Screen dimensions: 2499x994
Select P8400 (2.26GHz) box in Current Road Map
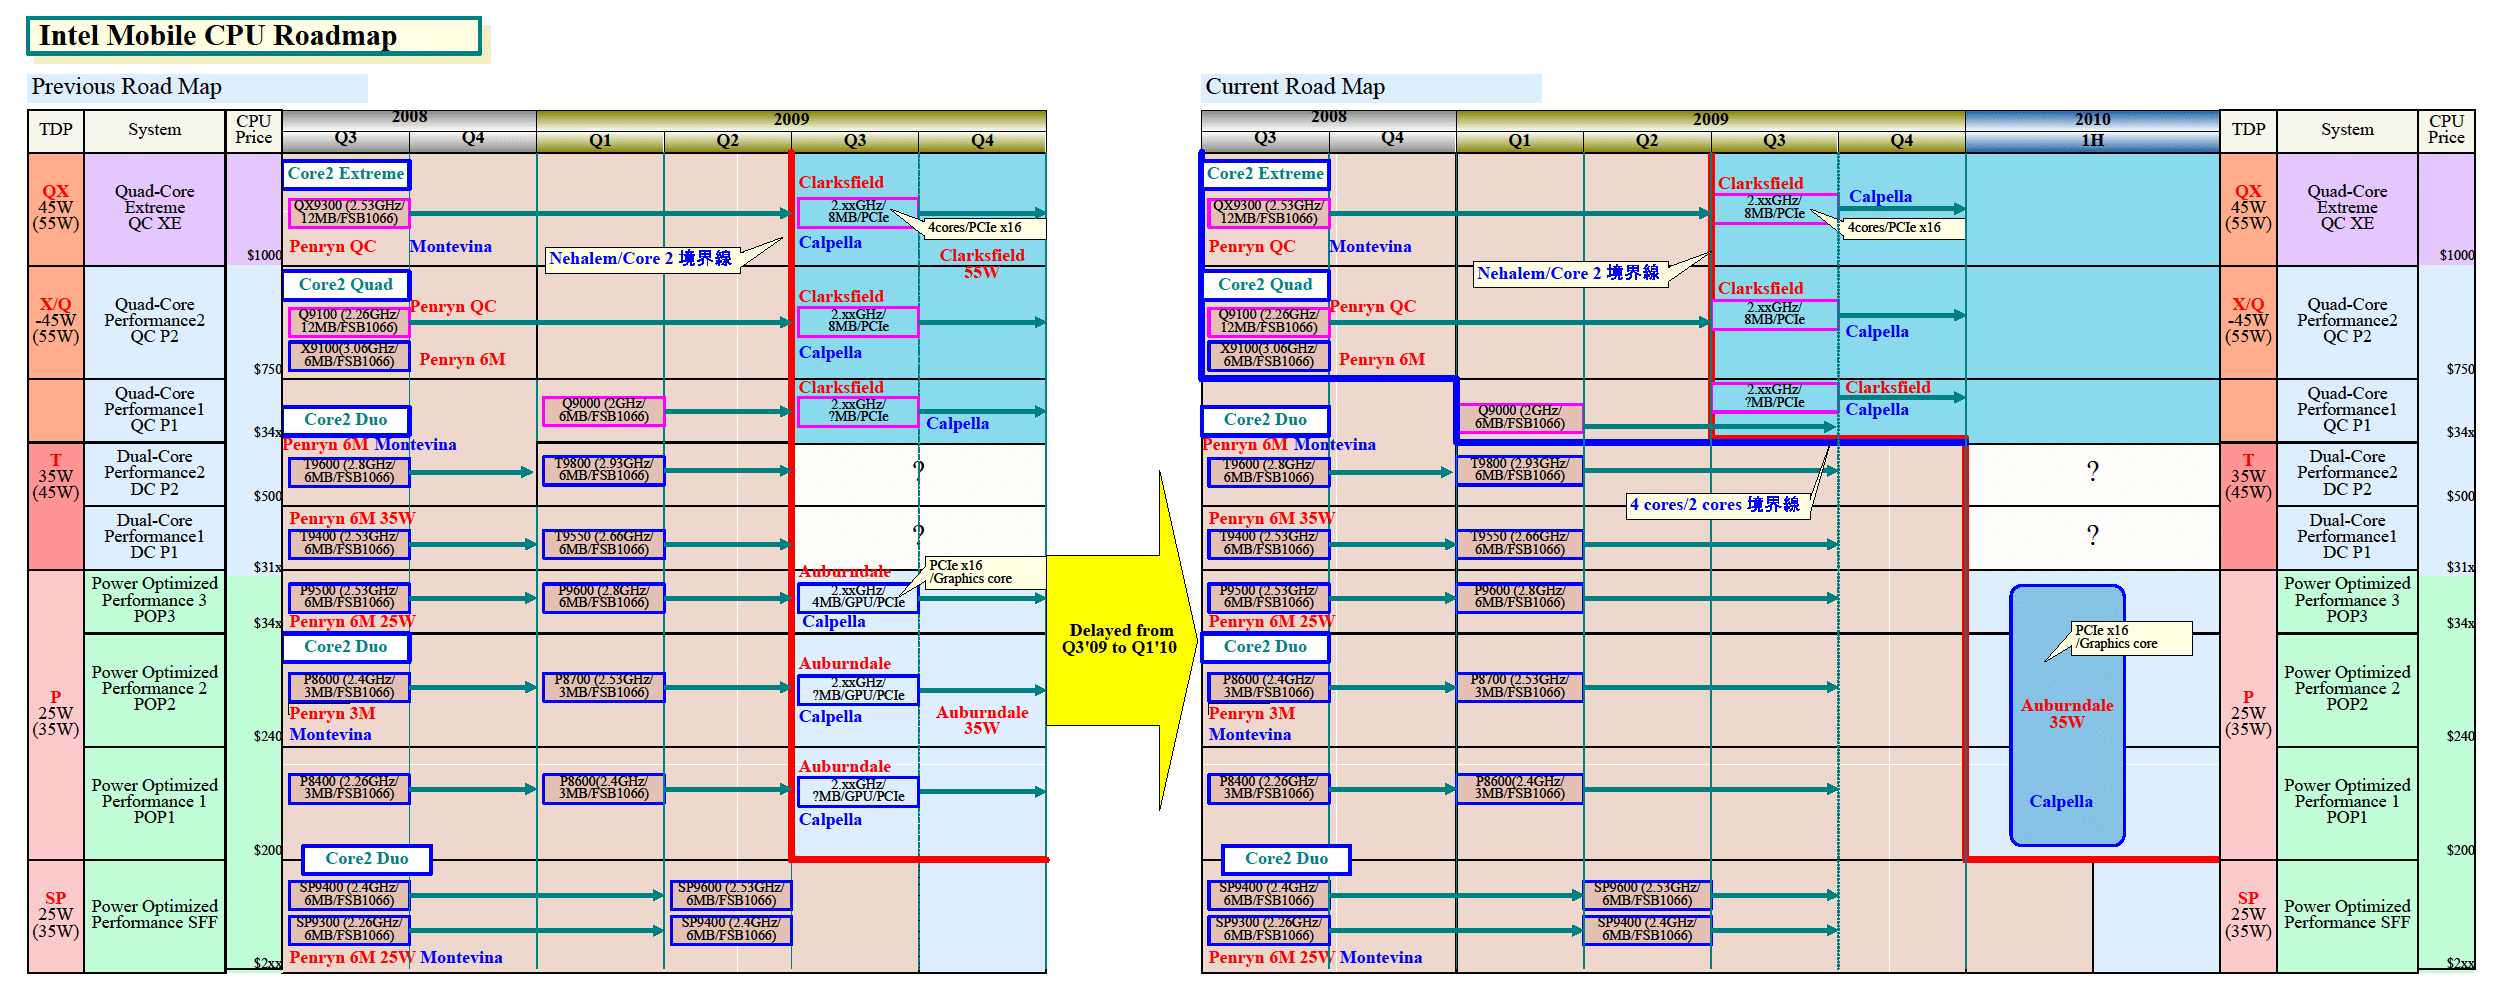click(1268, 788)
